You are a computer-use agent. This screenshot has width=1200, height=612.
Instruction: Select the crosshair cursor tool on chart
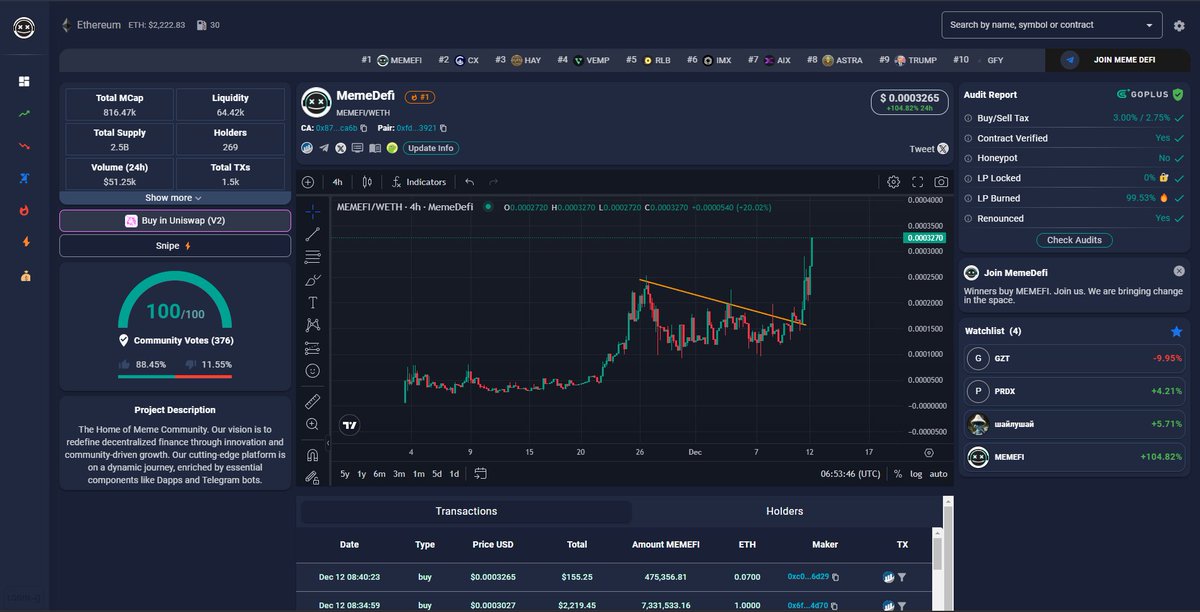[313, 212]
